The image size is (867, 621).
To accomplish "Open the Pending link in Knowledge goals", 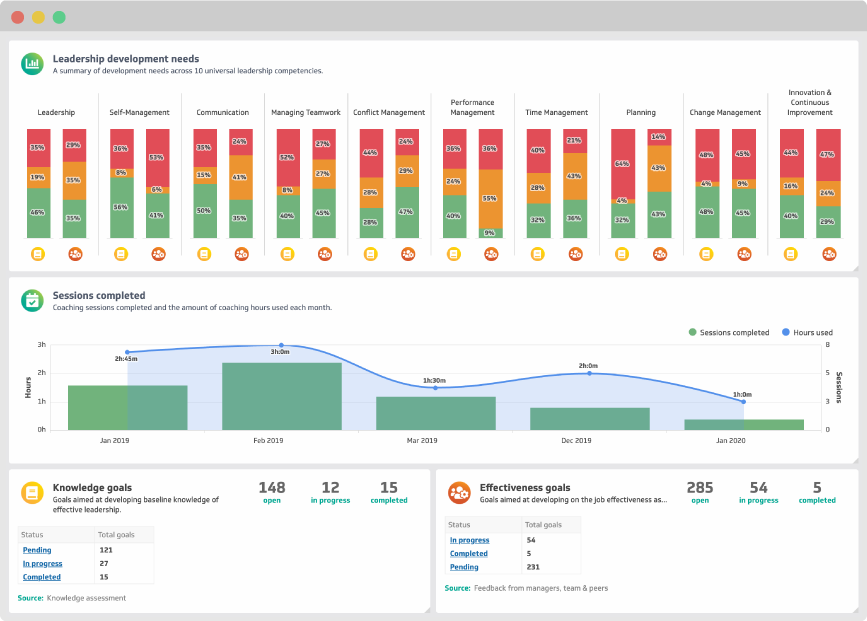I will pyautogui.click(x=37, y=550).
